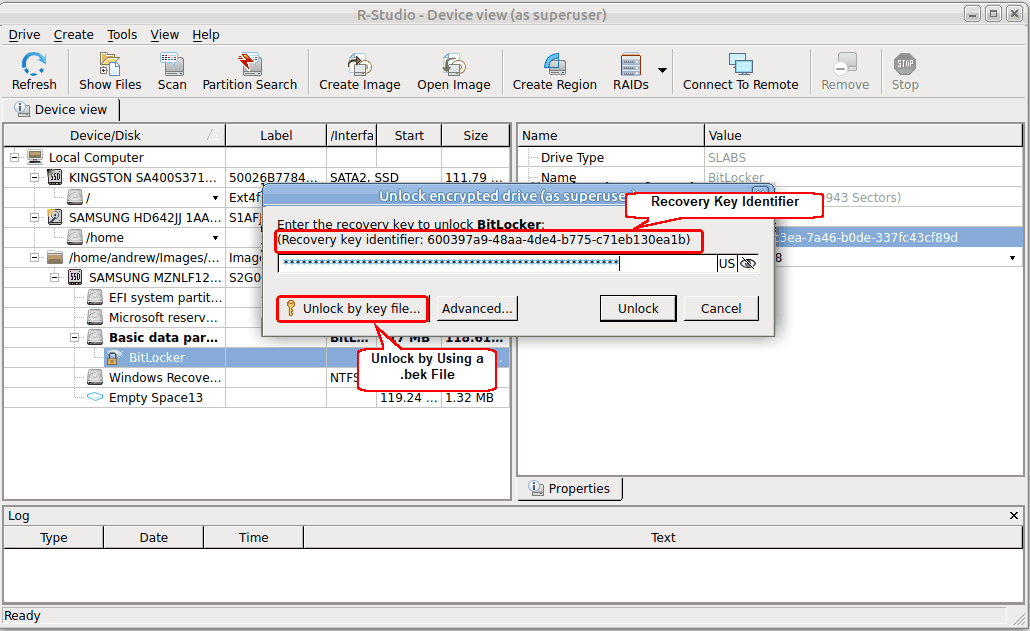Viewport: 1030px width, 631px height.
Task: Click the Unlock button
Action: pyautogui.click(x=638, y=309)
